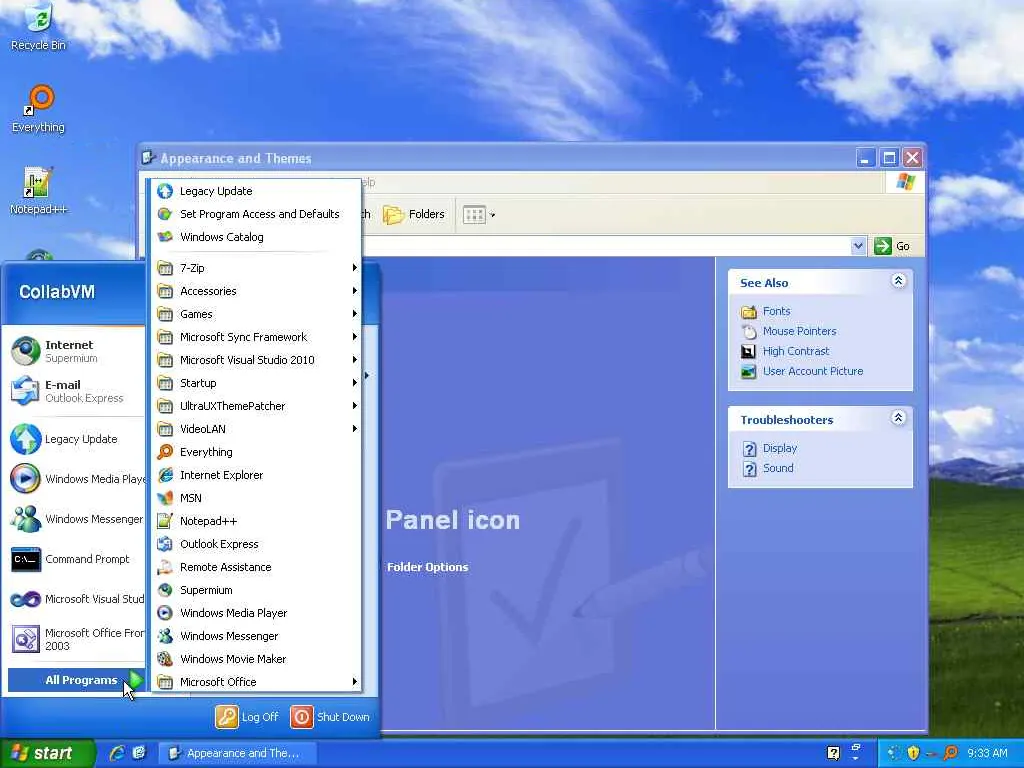Image resolution: width=1024 pixels, height=768 pixels.
Task: Open Legacy Update in All Programs list
Action: point(256,191)
